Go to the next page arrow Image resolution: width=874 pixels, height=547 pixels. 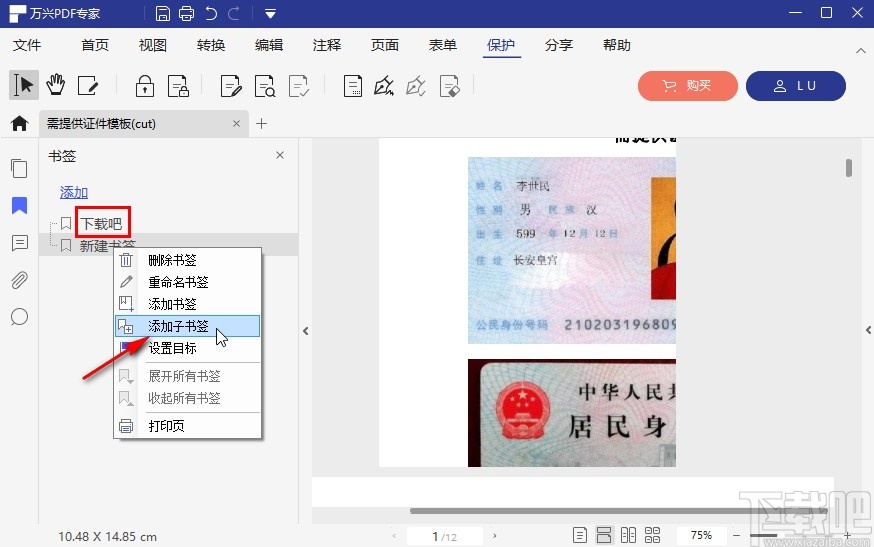click(494, 536)
